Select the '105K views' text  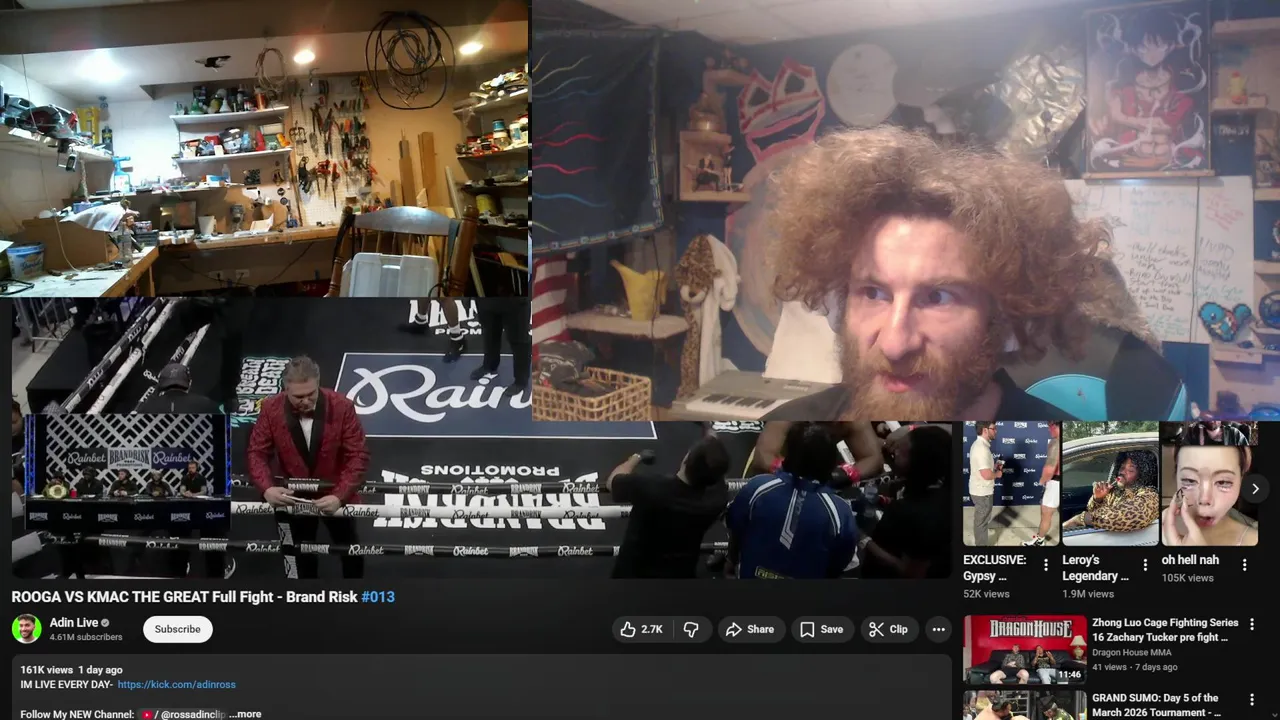1187,578
